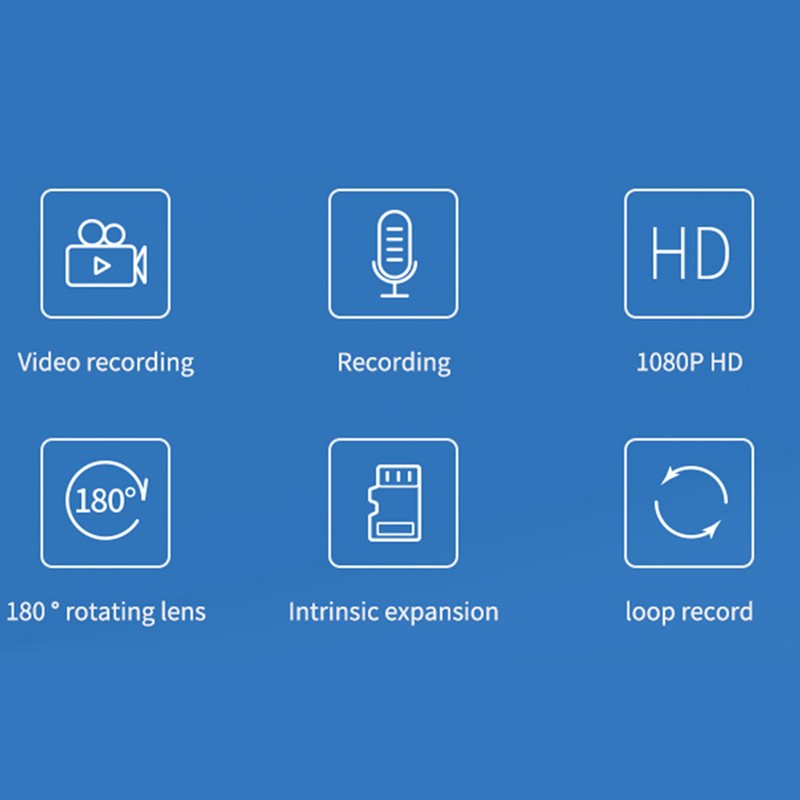
Task: Click the "Video recording" label
Action: (106, 363)
